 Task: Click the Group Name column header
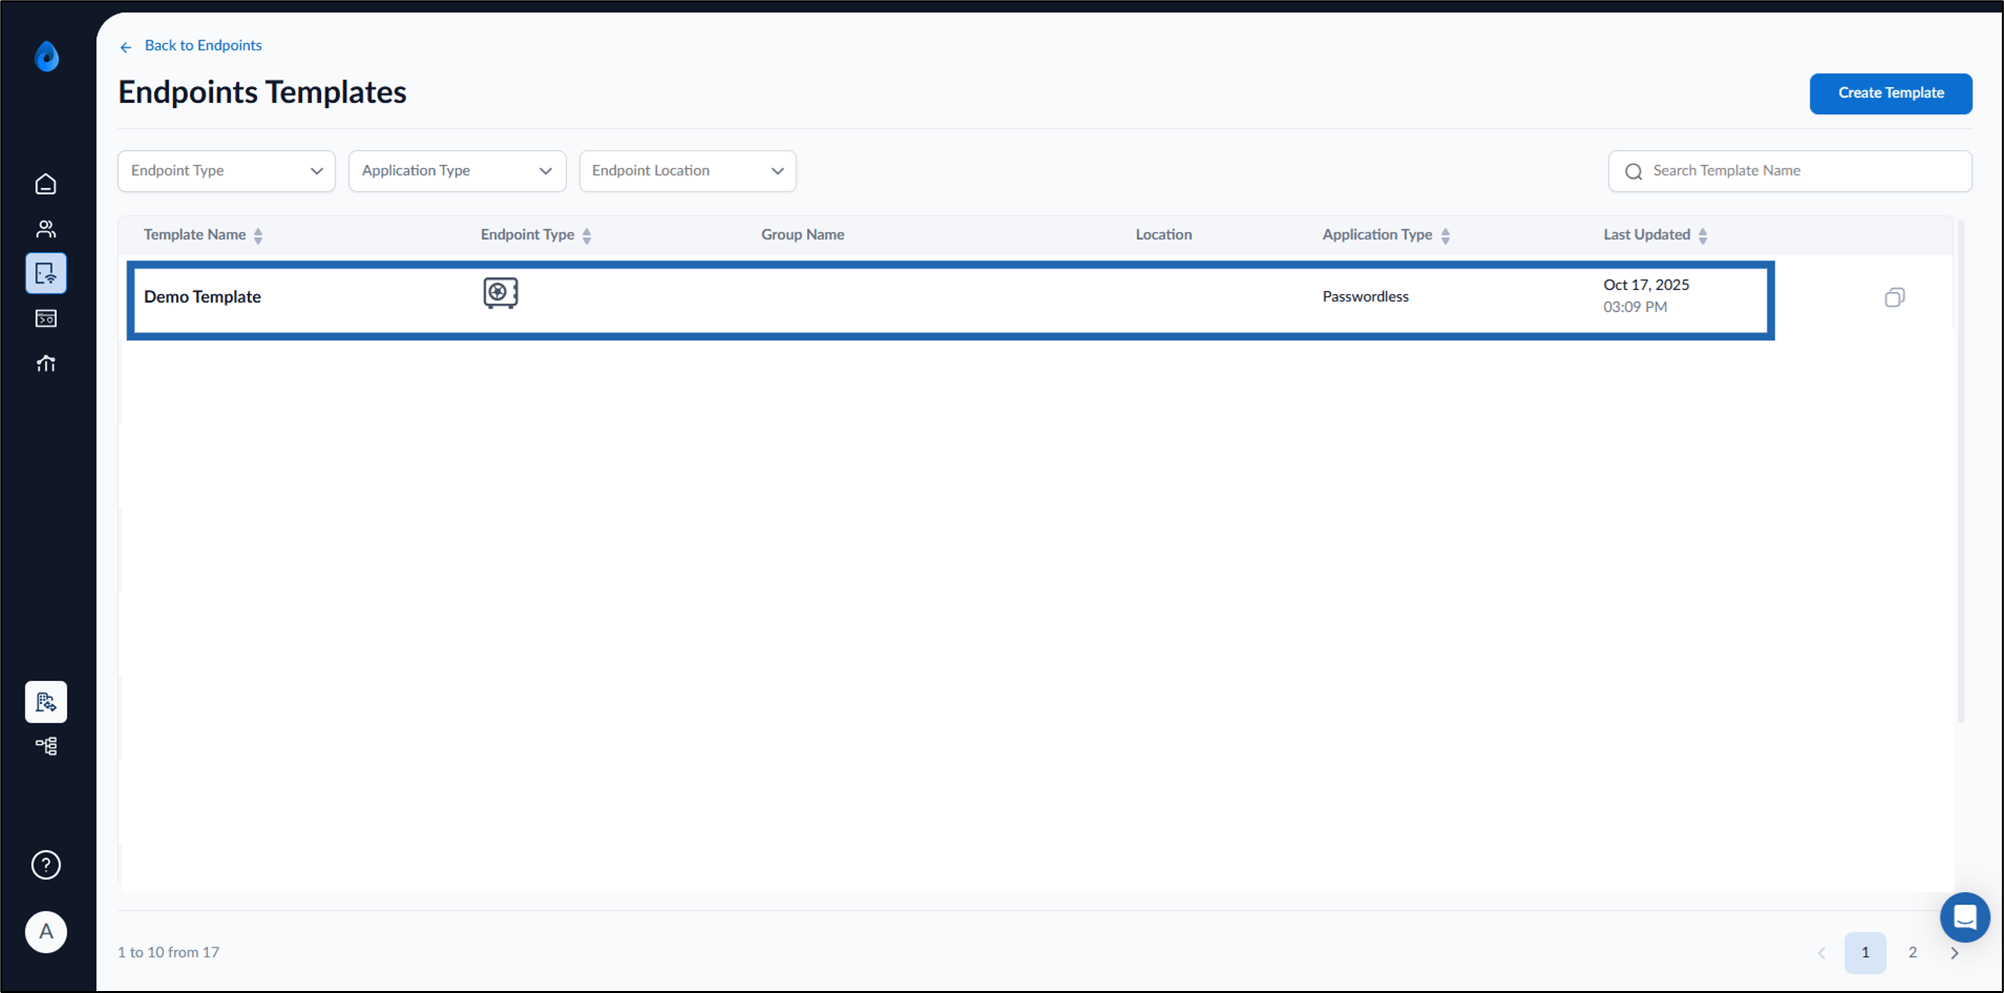pos(802,235)
